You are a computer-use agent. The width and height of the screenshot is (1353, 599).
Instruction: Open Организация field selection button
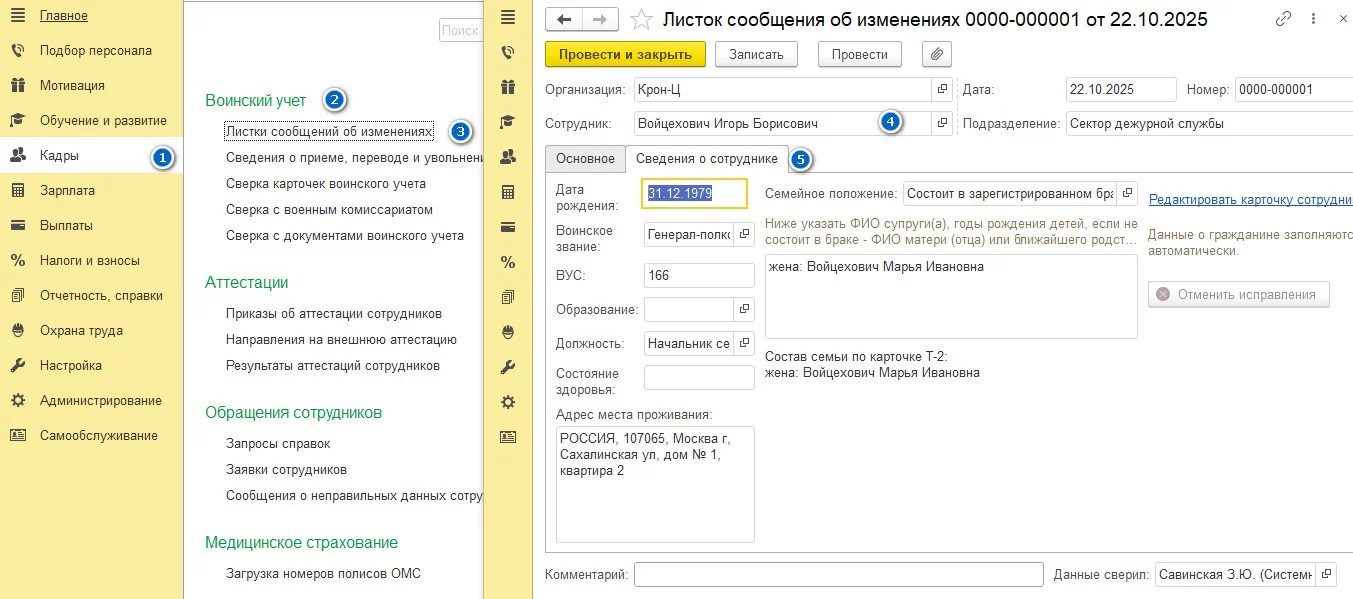(942, 89)
